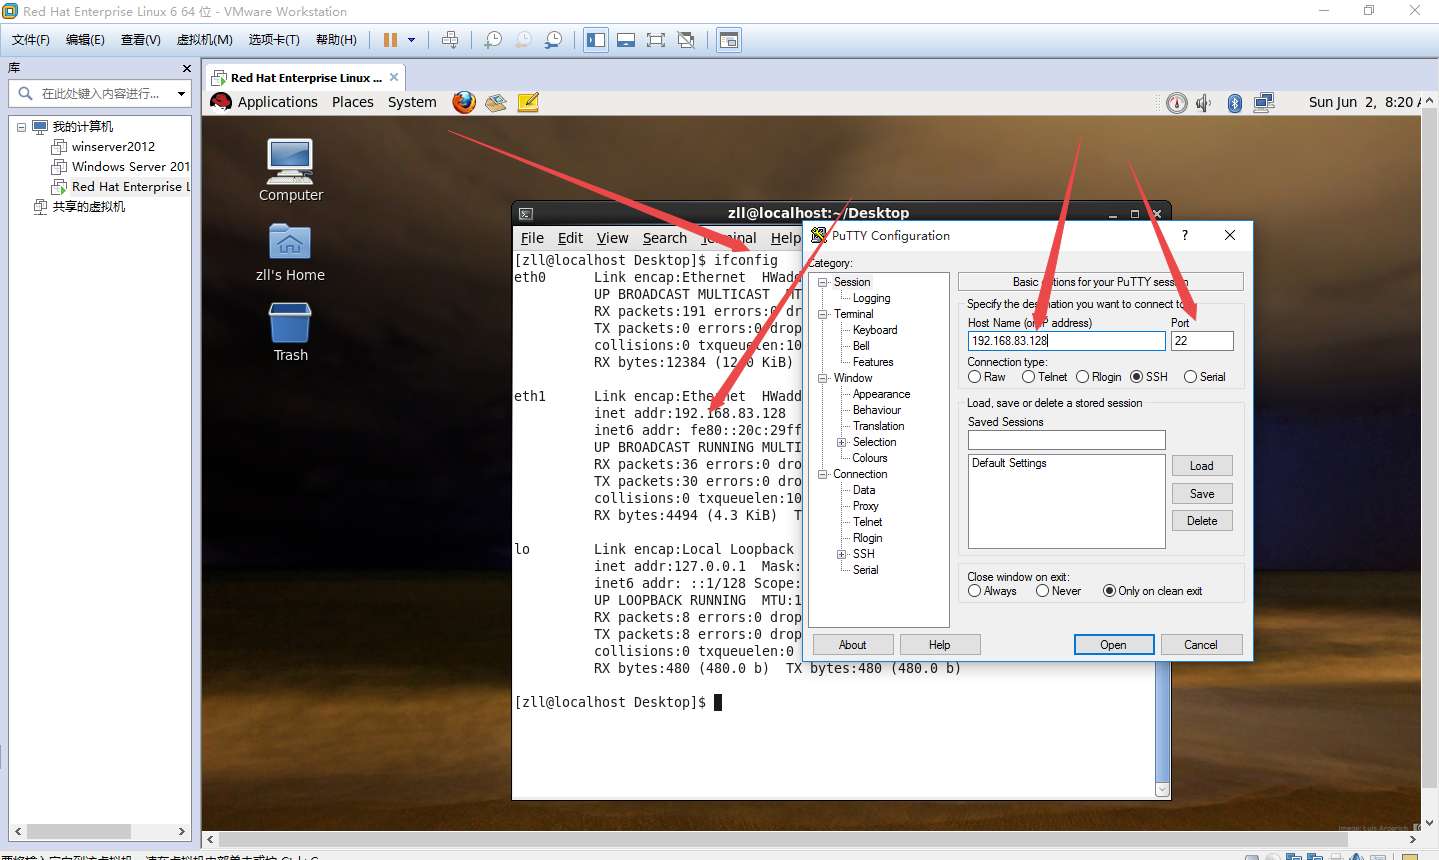Click the Host Name input field

coord(1066,341)
